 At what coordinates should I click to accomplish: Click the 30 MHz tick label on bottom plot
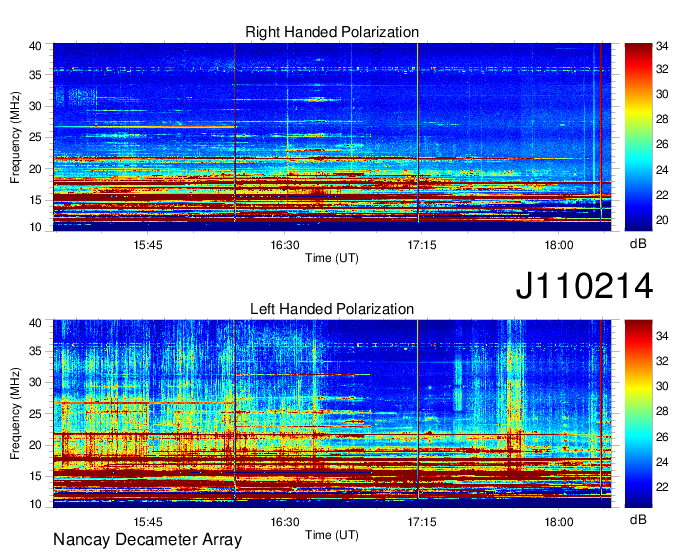(x=35, y=382)
